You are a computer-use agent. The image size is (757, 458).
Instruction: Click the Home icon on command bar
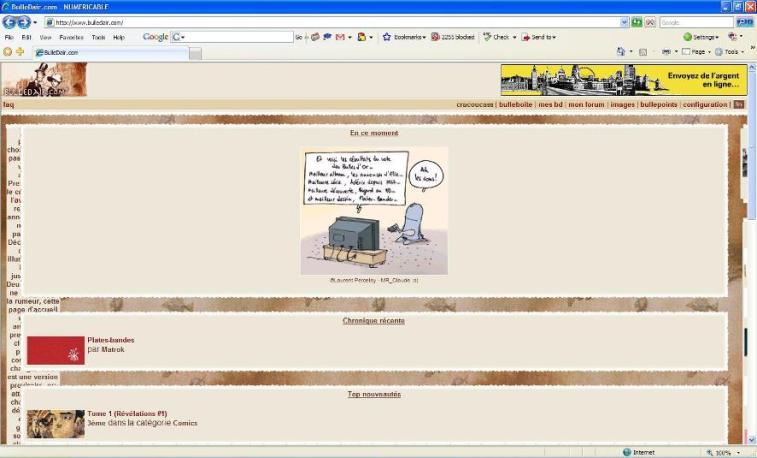pyautogui.click(x=621, y=52)
